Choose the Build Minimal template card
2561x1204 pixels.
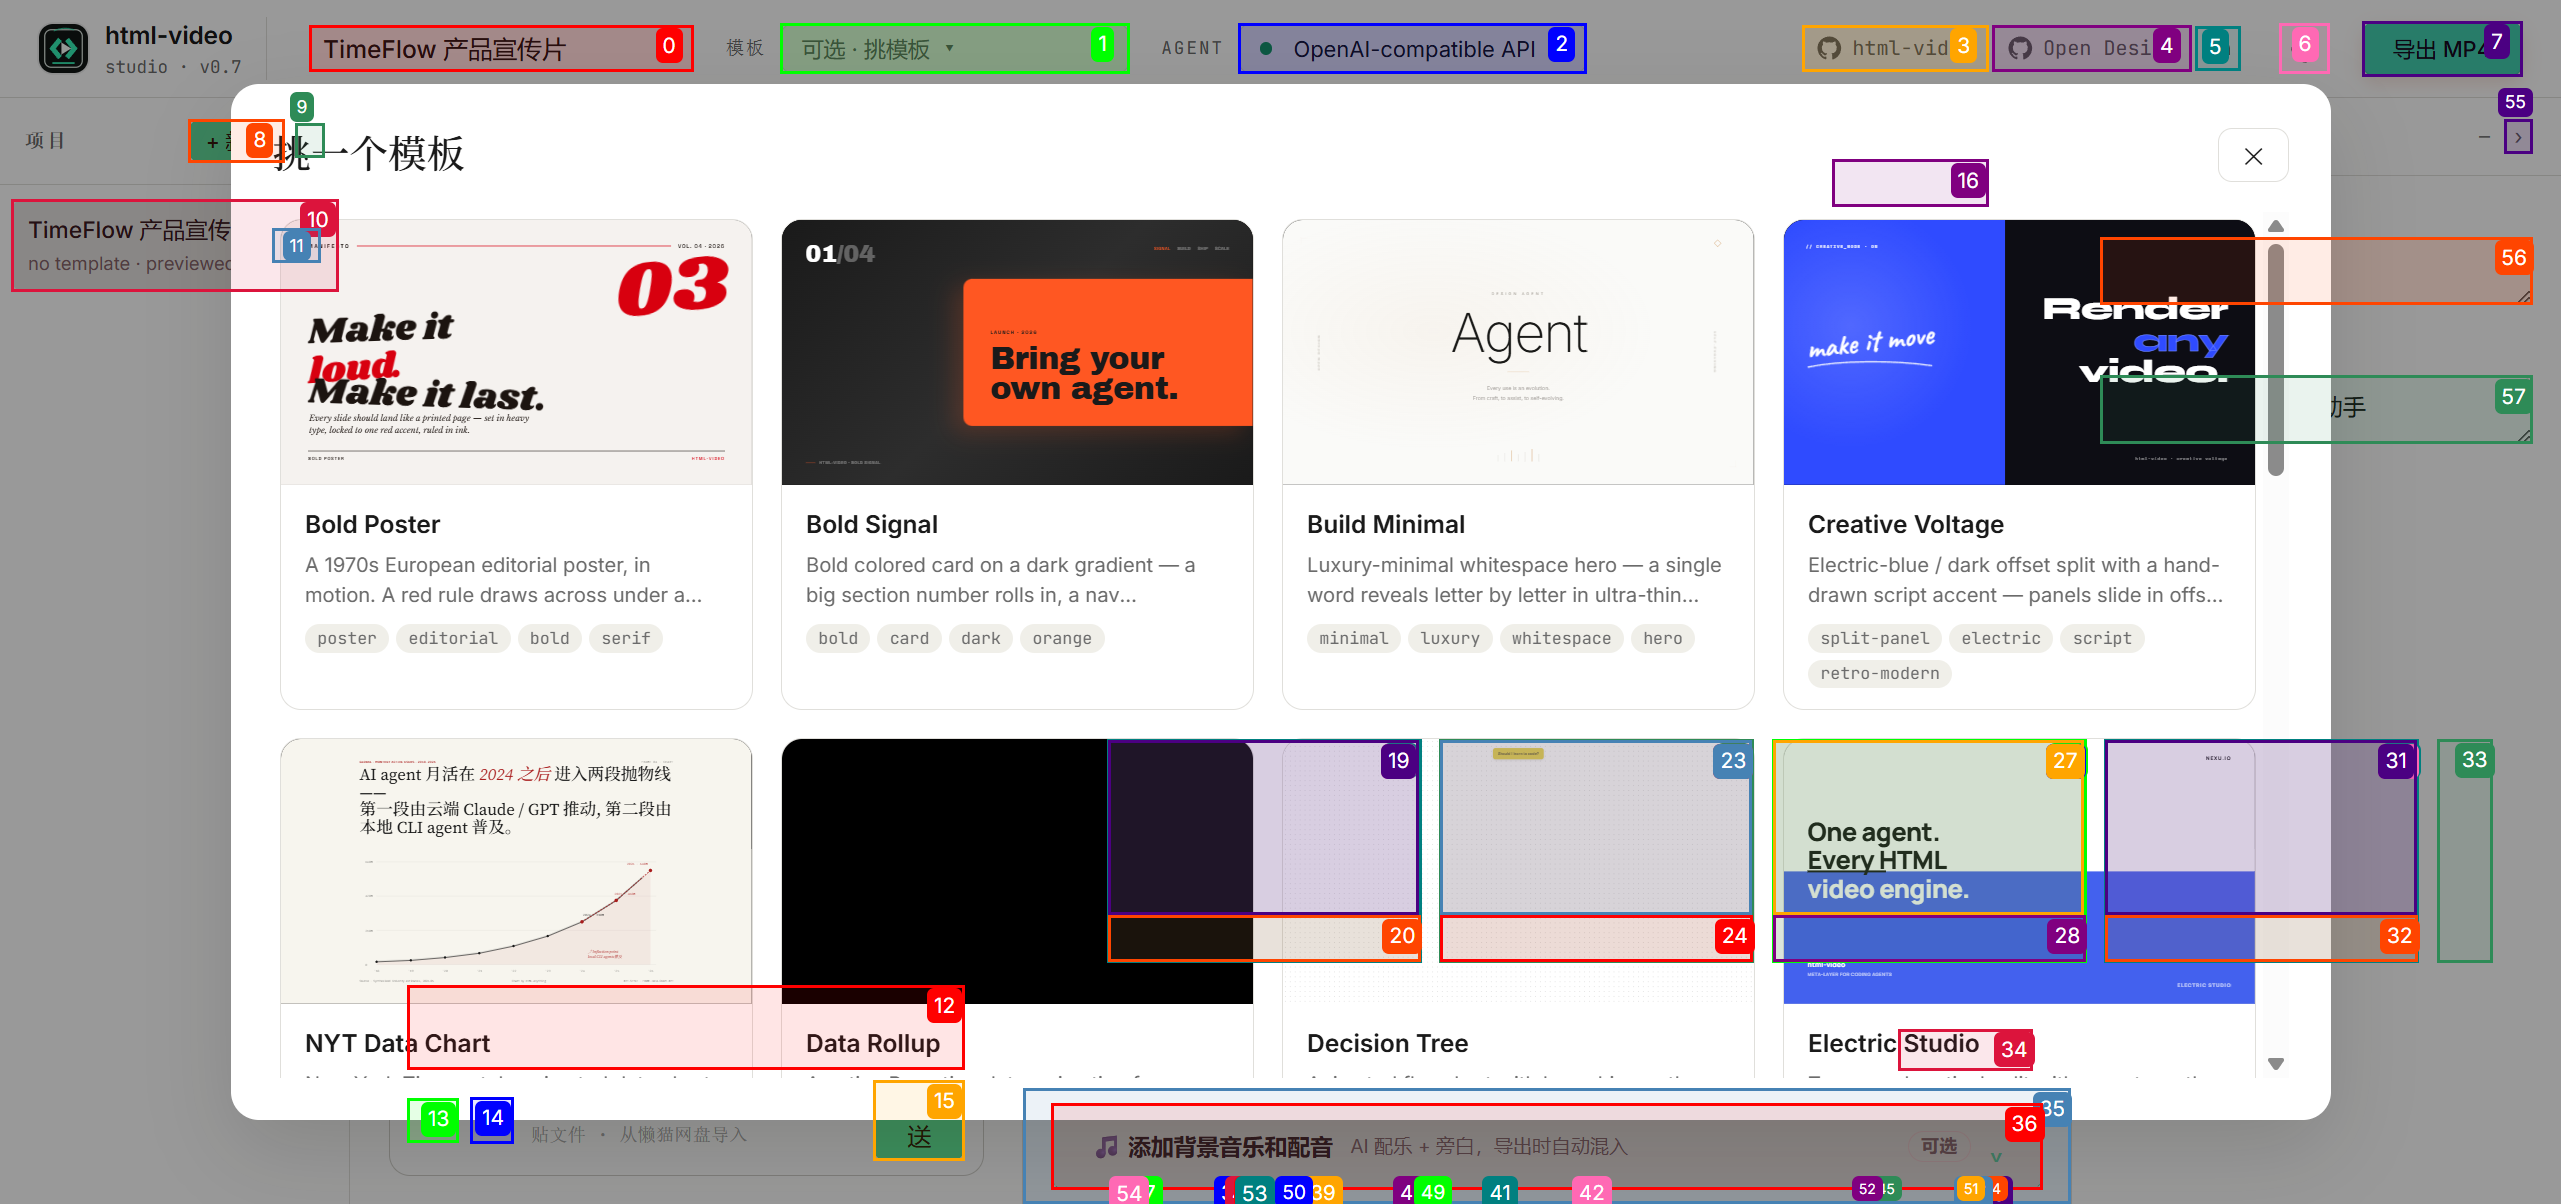click(1518, 464)
